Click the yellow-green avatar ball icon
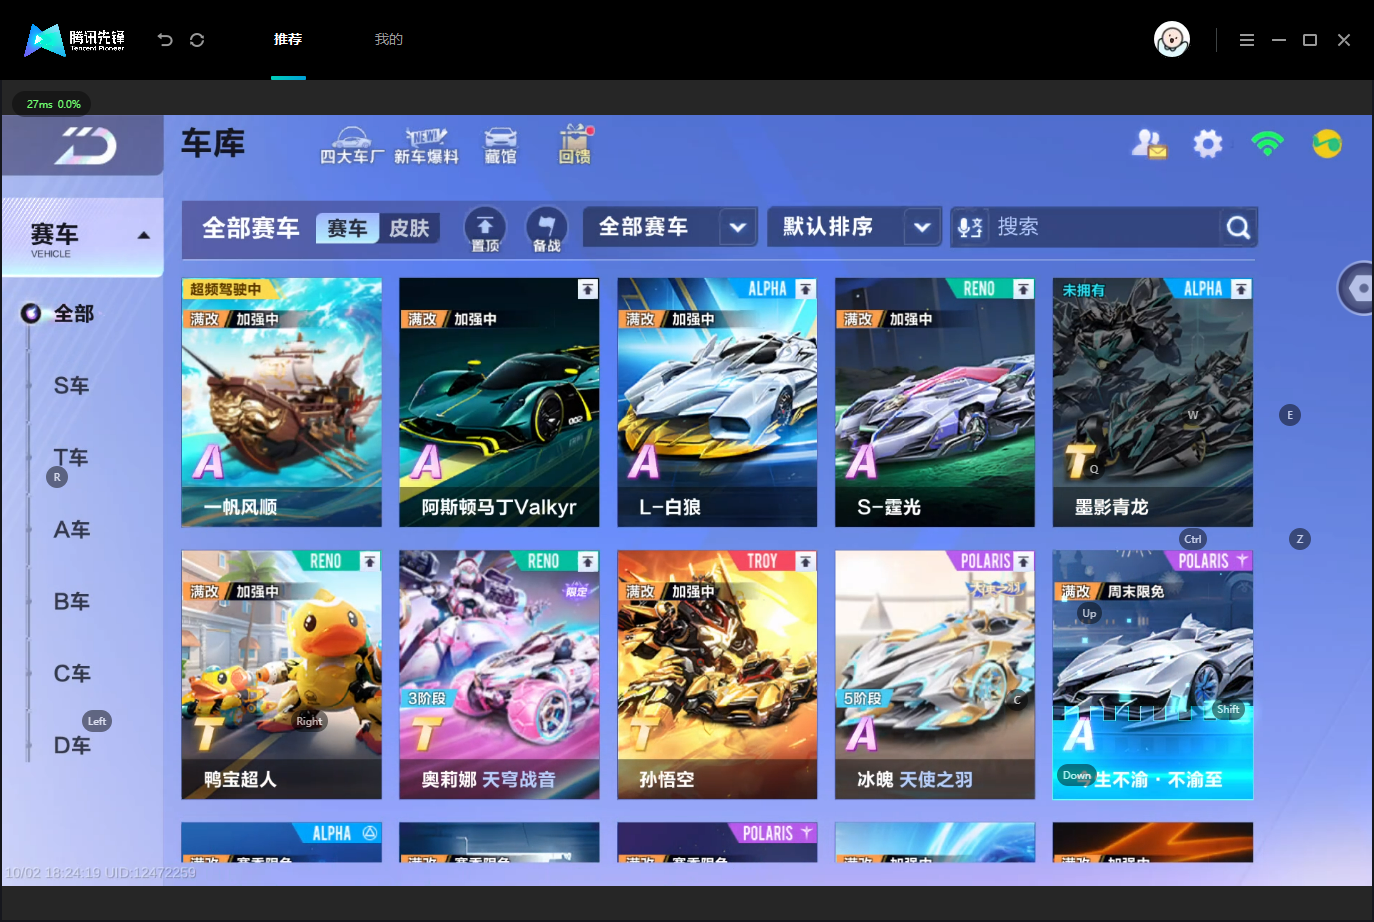1374x922 pixels. [x=1327, y=144]
